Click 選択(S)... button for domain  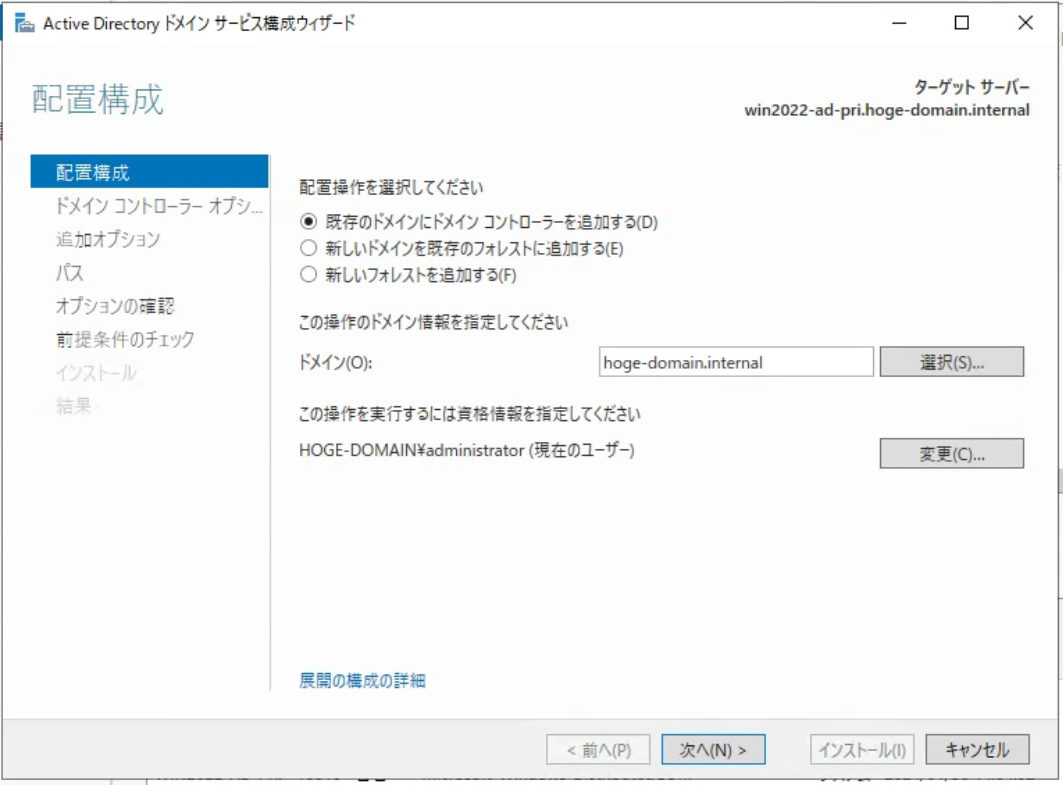coord(952,362)
